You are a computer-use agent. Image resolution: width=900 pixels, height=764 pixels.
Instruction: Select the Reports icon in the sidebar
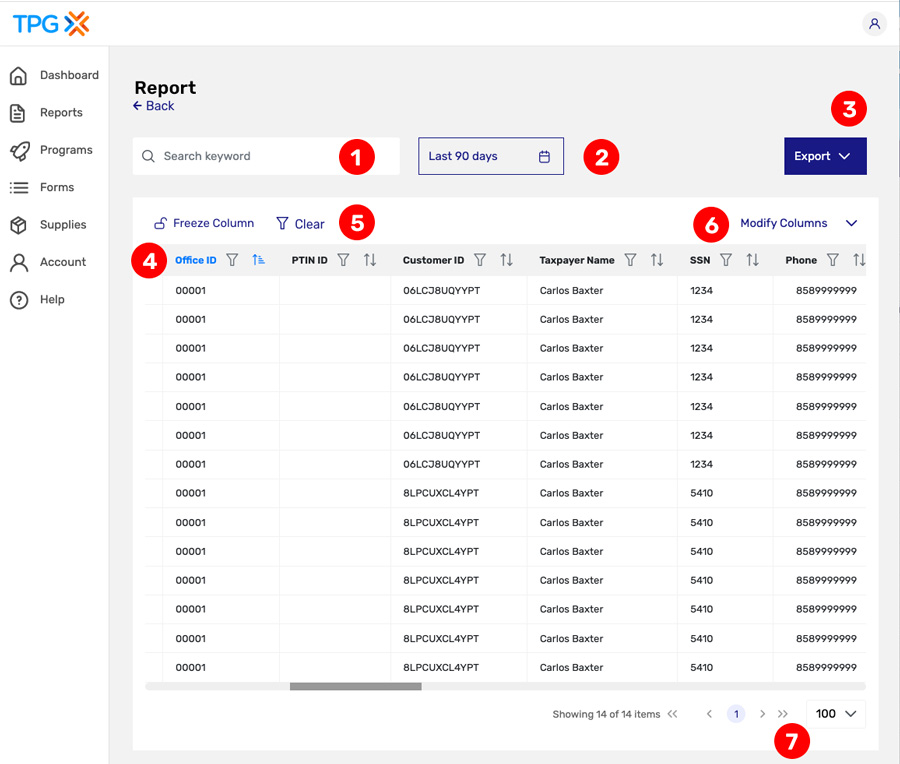(18, 112)
